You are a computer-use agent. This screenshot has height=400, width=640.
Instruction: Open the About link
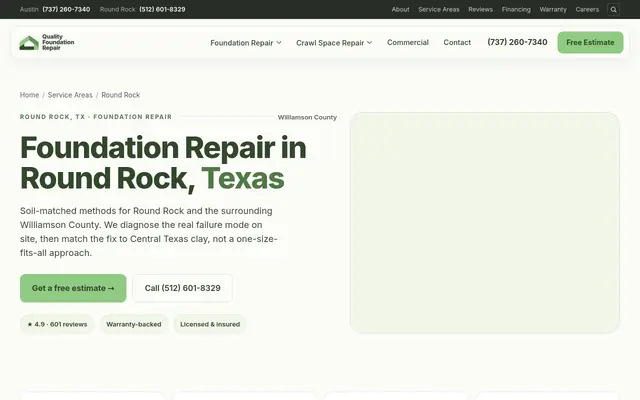(400, 9)
